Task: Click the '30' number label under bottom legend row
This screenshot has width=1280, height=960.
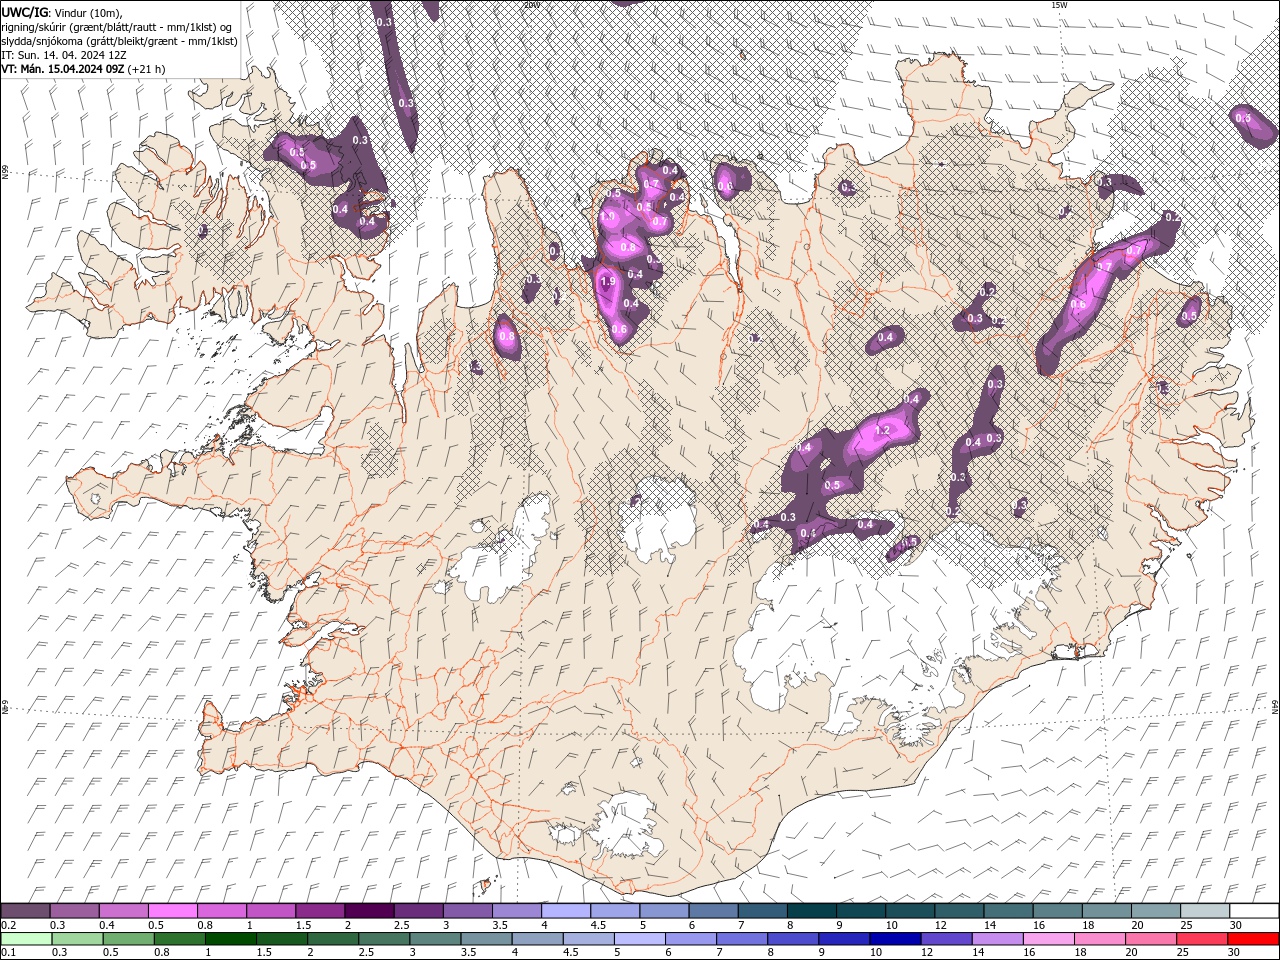Action: 1234,953
